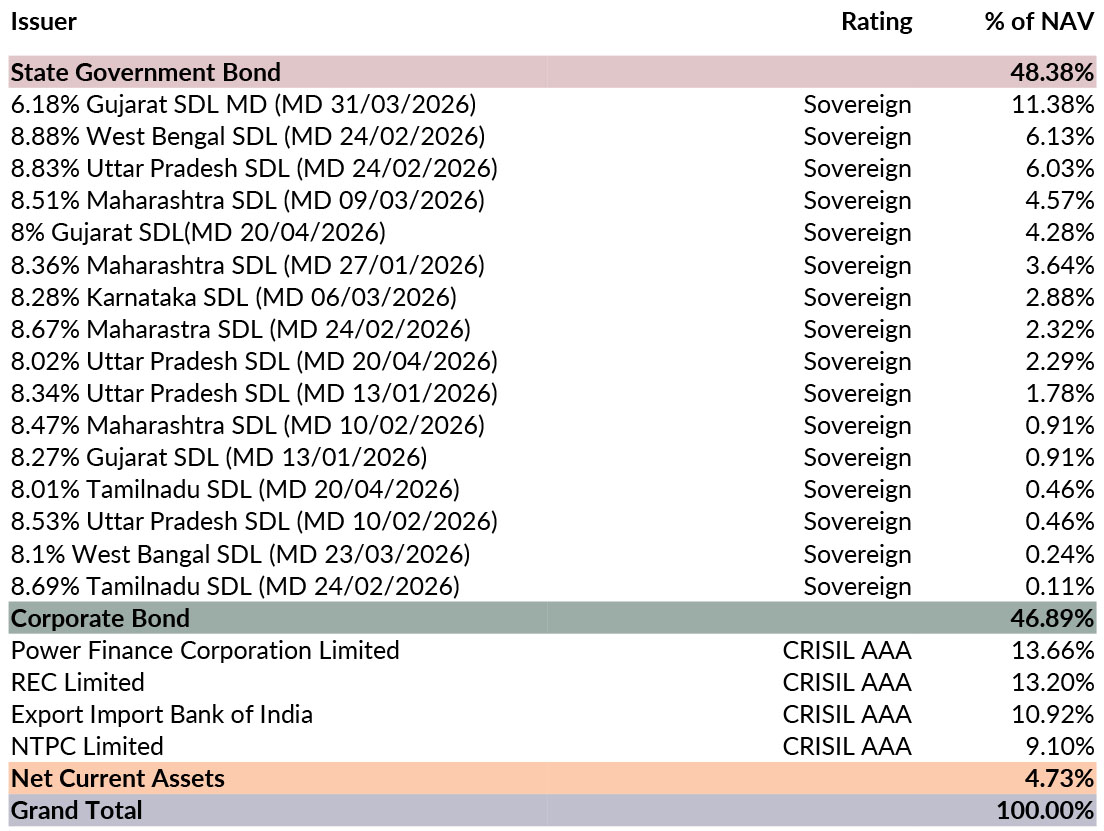Select 8.1% West Bangal SDL row

click(x=240, y=553)
